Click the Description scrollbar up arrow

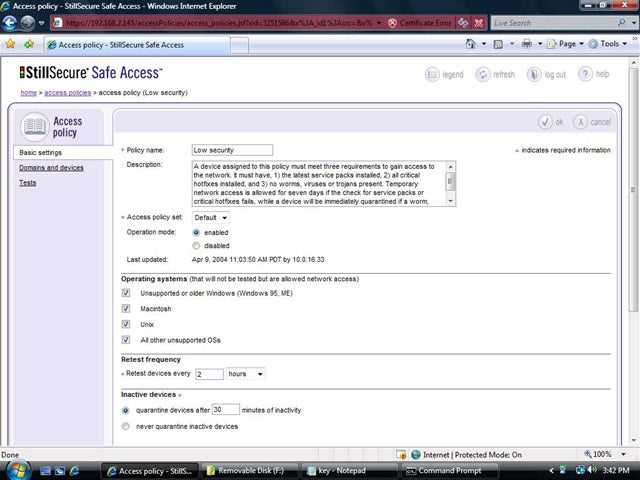(451, 167)
